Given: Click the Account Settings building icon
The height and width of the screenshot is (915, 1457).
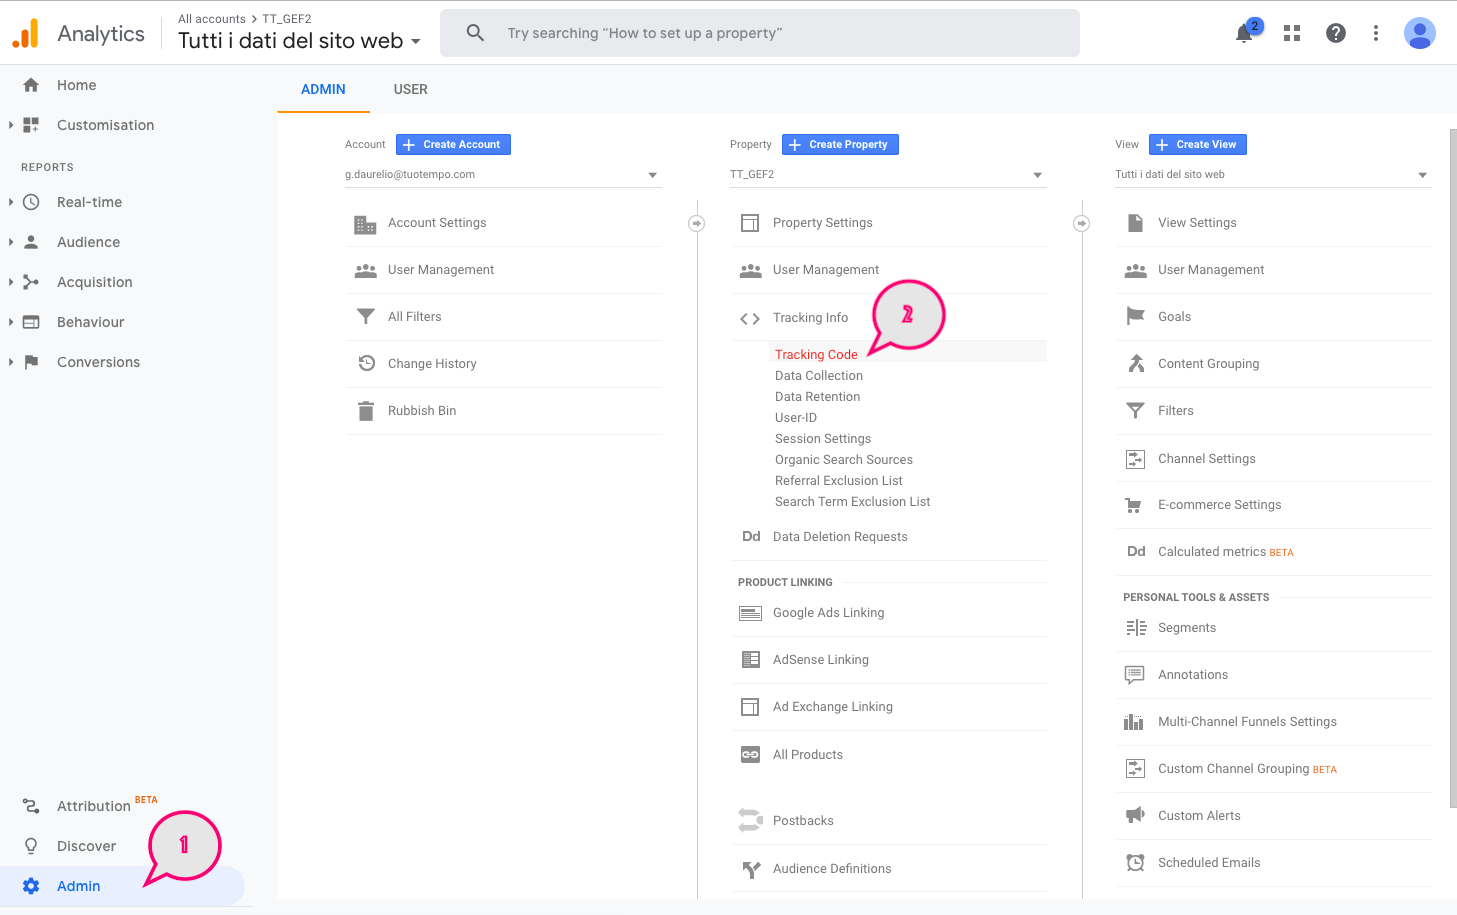Looking at the screenshot, I should pos(365,224).
